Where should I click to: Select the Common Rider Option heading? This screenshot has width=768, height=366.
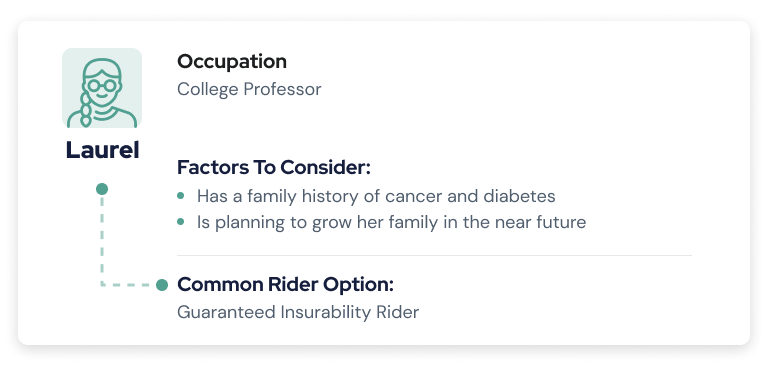tap(285, 285)
